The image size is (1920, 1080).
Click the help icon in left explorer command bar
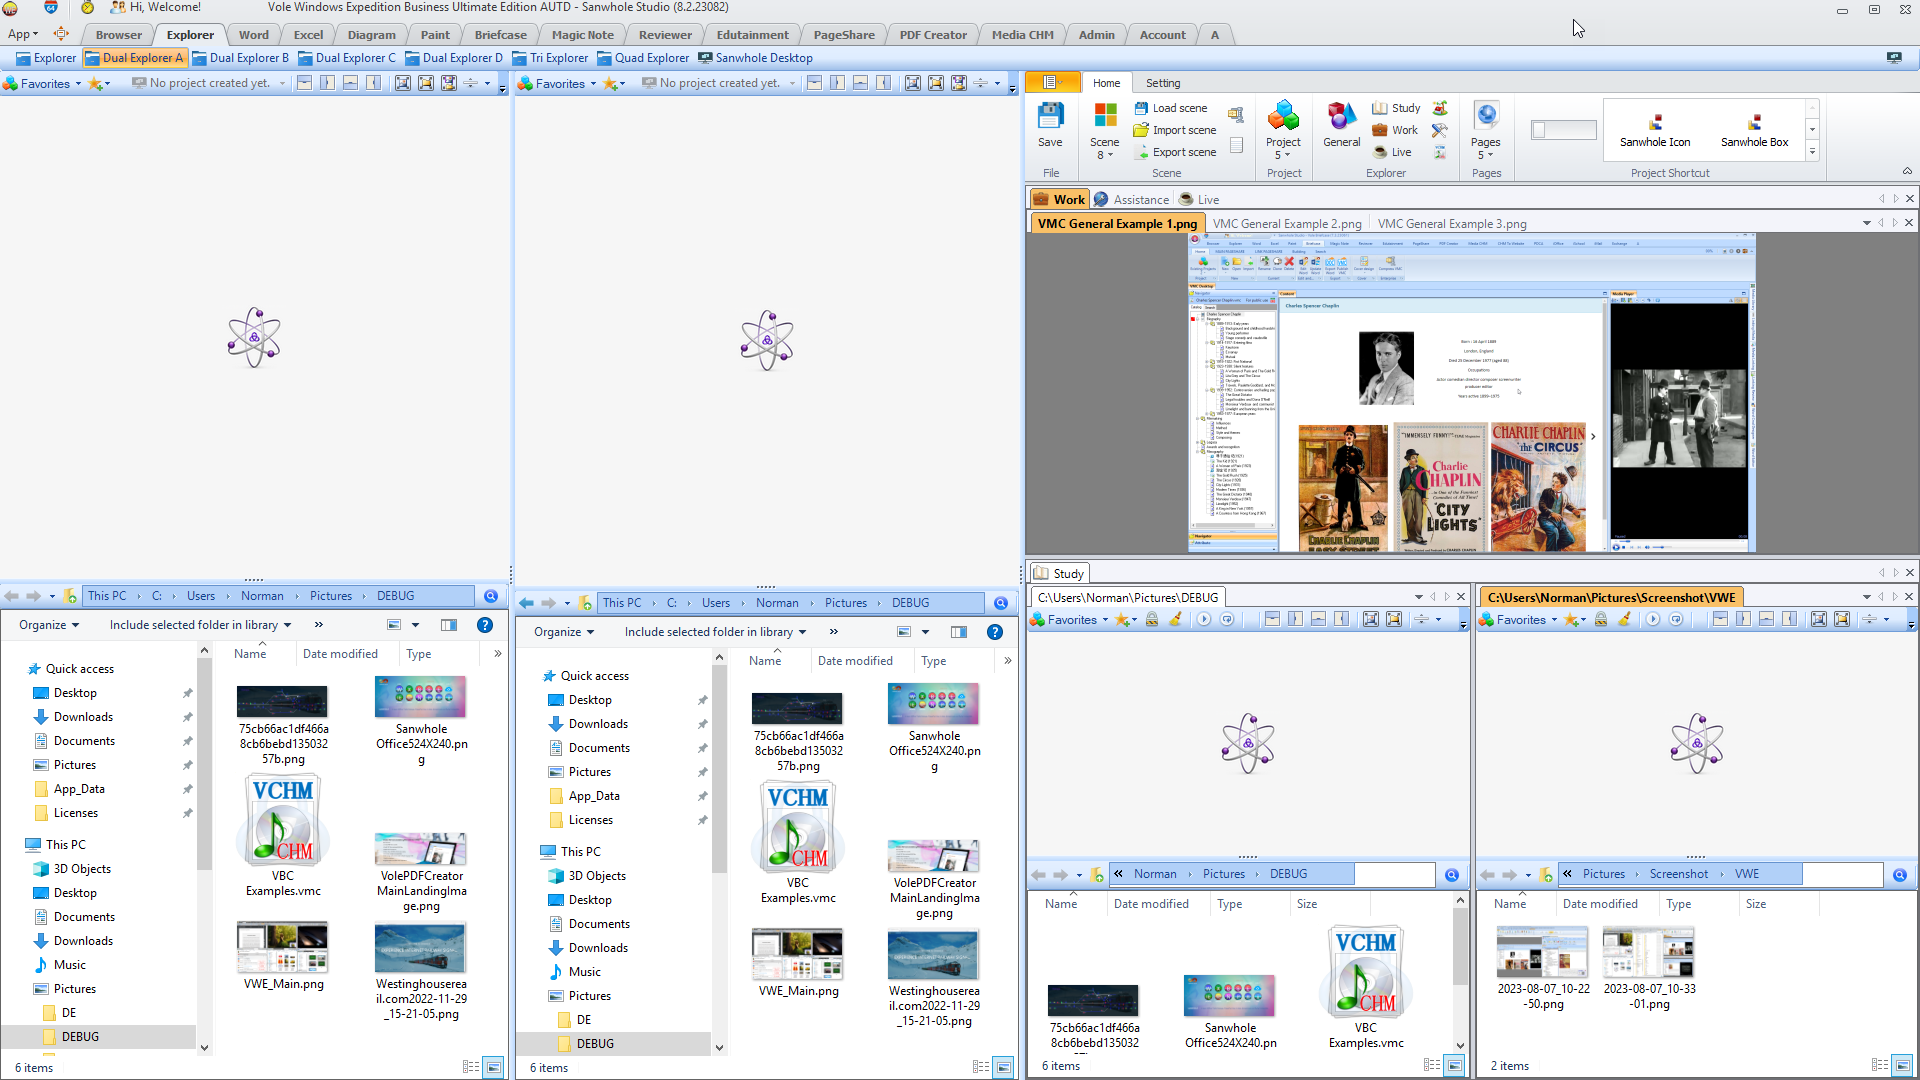point(485,625)
